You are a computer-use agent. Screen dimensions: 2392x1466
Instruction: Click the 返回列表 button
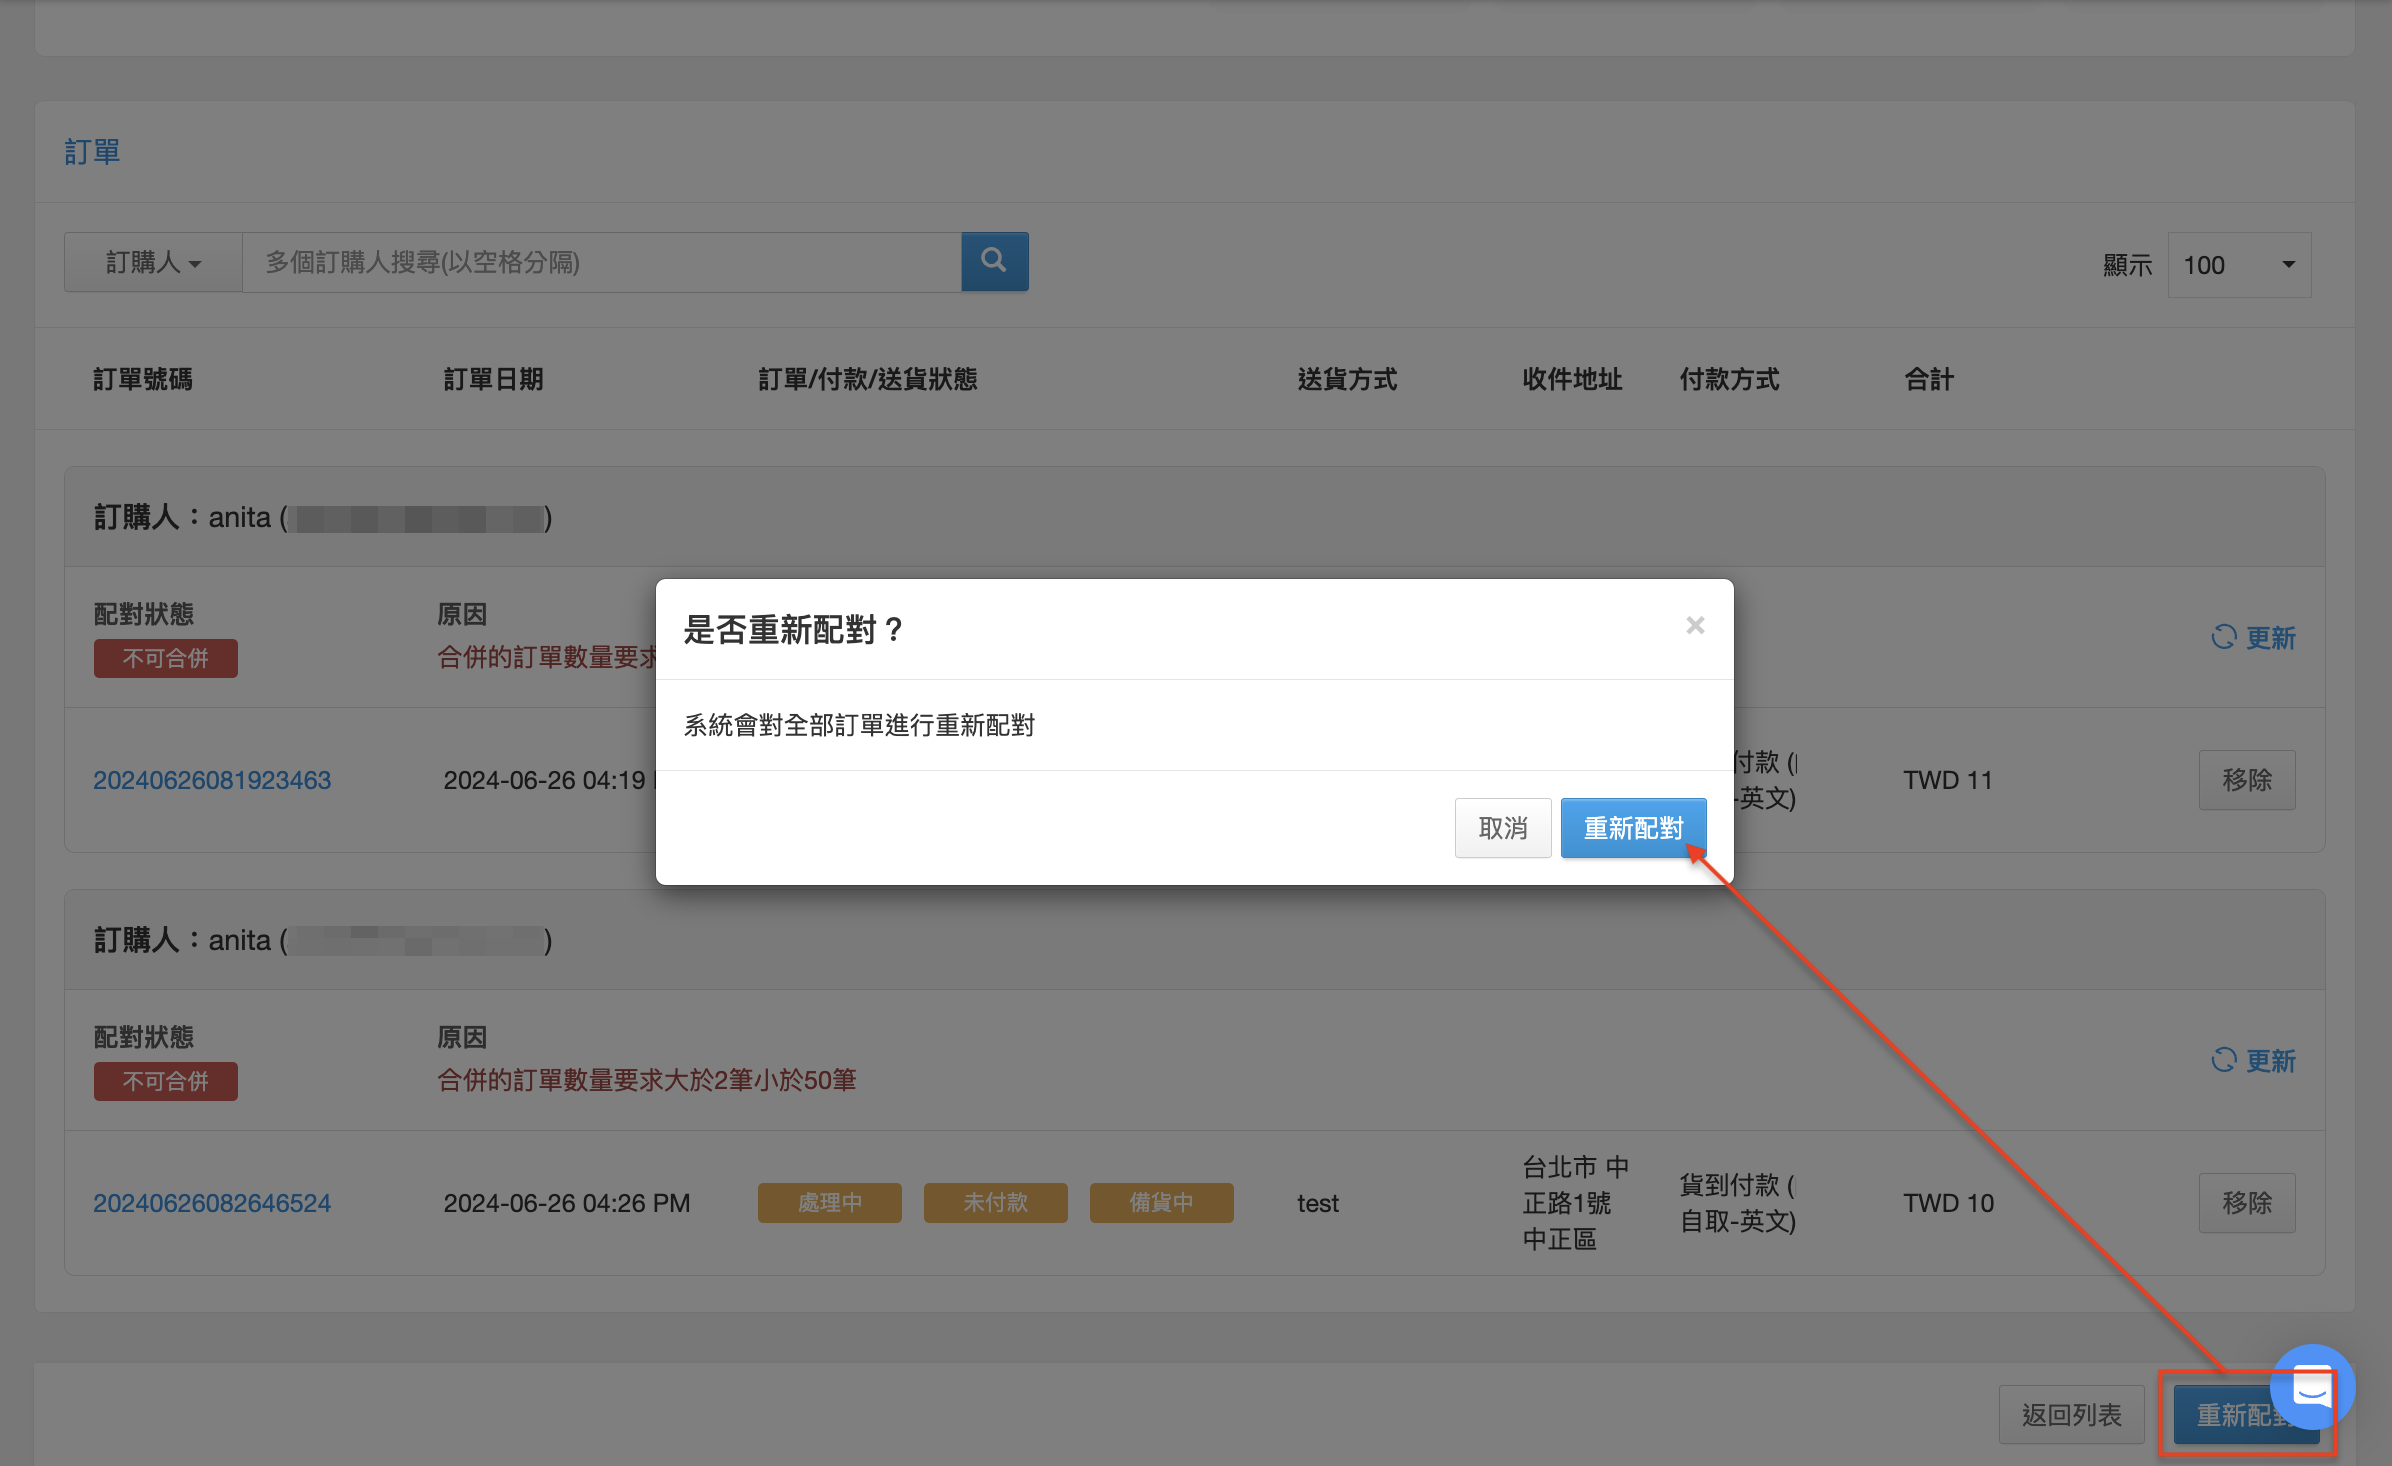(2071, 1415)
